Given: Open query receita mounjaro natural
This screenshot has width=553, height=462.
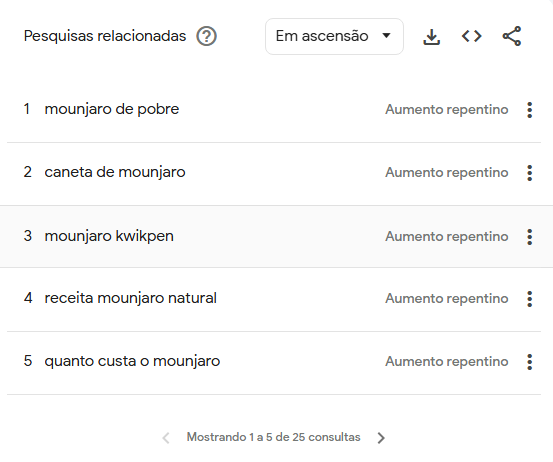Looking at the screenshot, I should 130,298.
